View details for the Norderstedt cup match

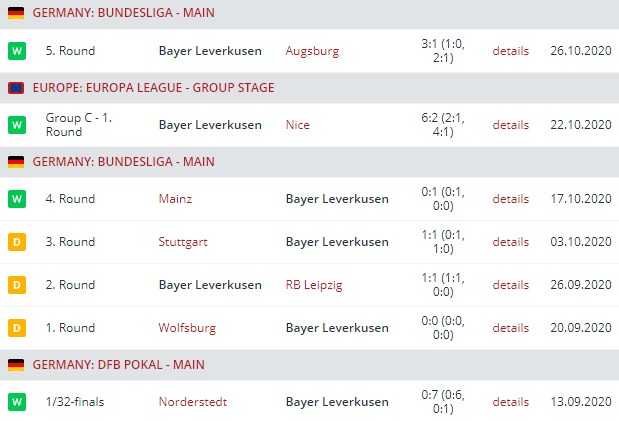510,402
